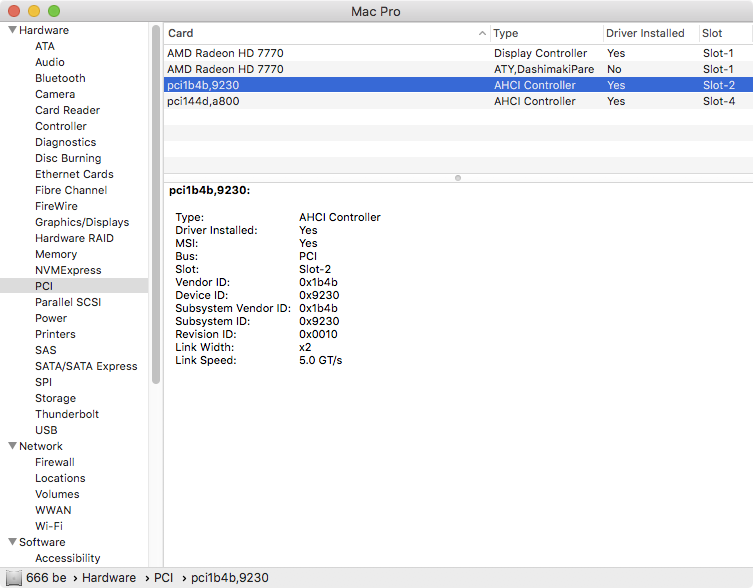Viewport: 753px width, 588px height.
Task: Click the Software section label
Action: pyautogui.click(x=42, y=541)
